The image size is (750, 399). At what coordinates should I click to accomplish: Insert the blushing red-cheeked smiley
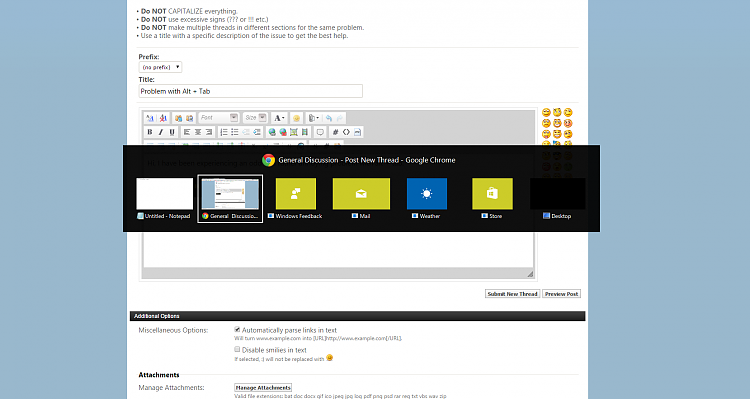[x=568, y=123]
